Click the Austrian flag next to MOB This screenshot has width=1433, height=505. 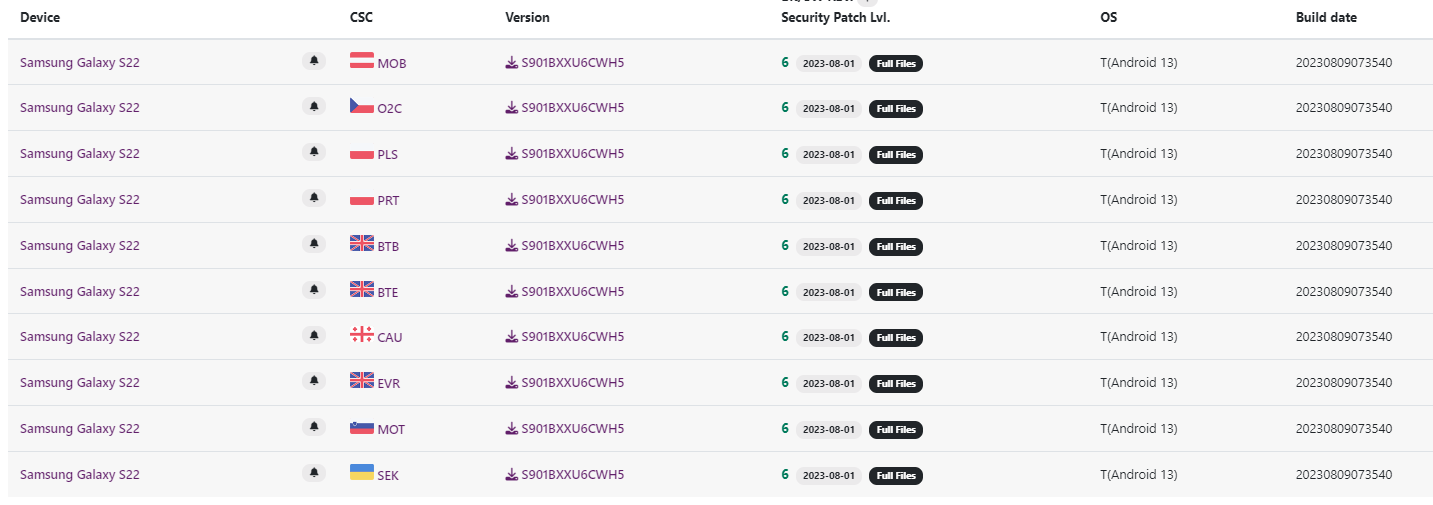(x=361, y=61)
